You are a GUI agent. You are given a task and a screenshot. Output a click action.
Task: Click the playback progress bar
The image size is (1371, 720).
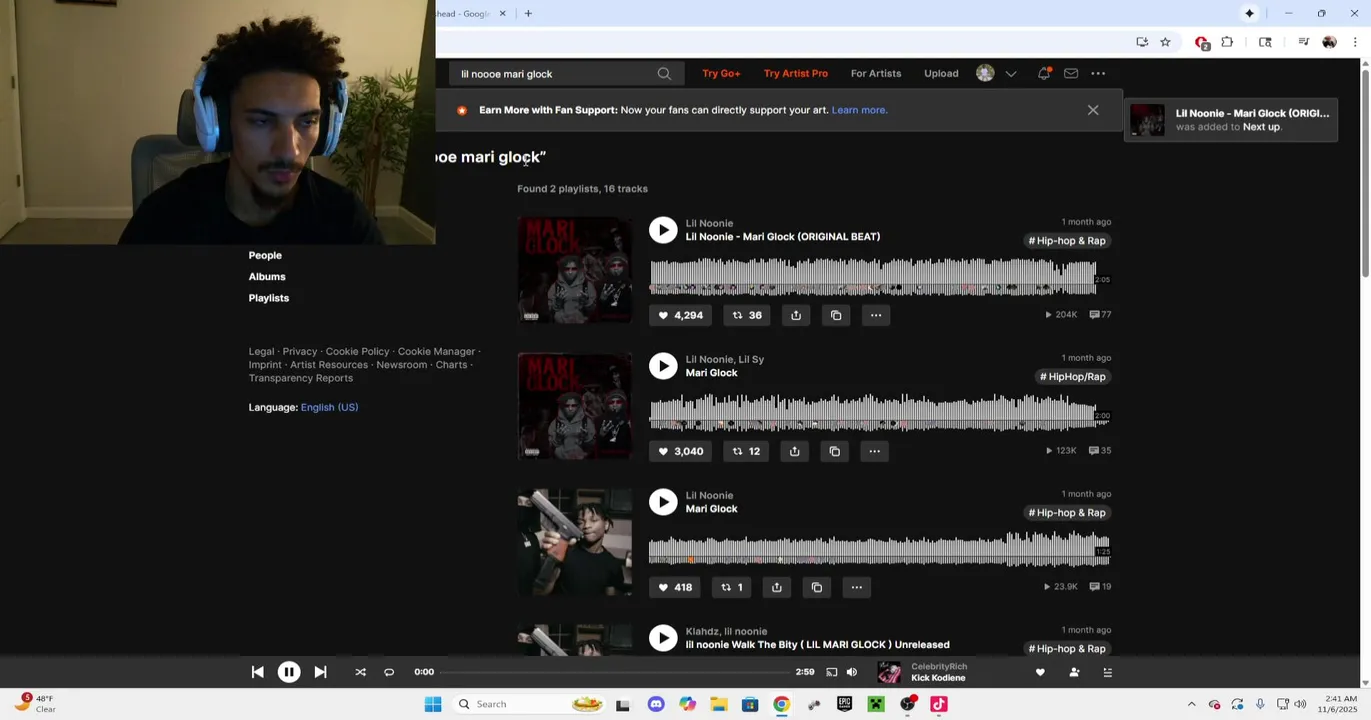click(614, 672)
